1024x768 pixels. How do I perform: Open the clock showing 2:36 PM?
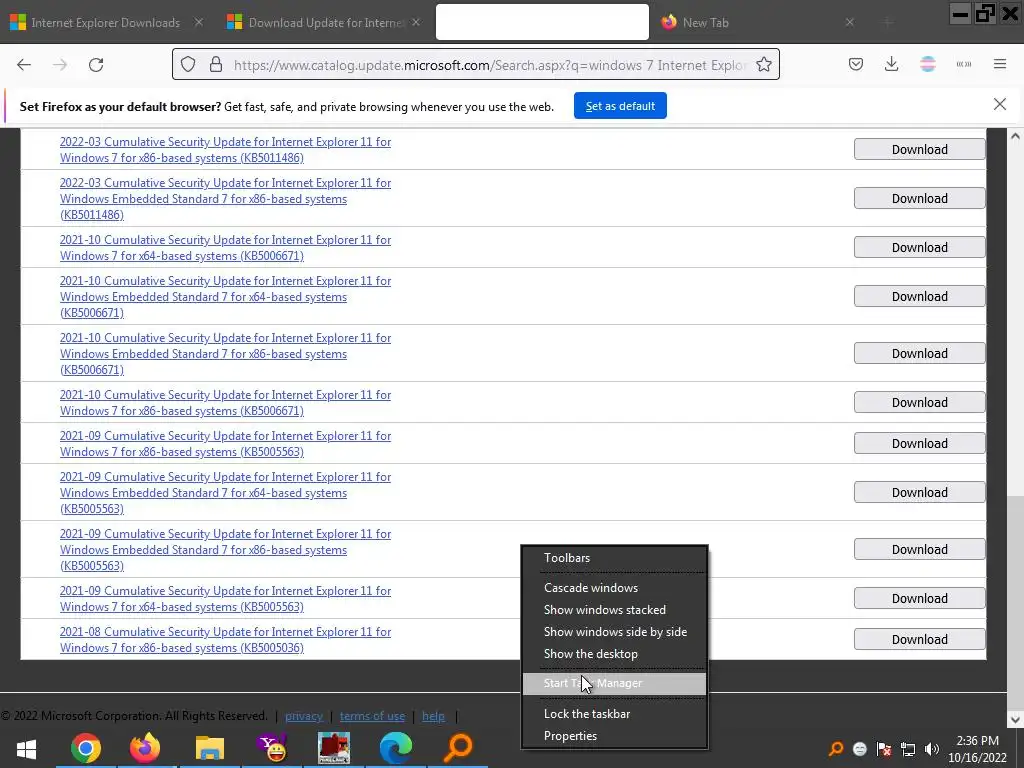977,749
